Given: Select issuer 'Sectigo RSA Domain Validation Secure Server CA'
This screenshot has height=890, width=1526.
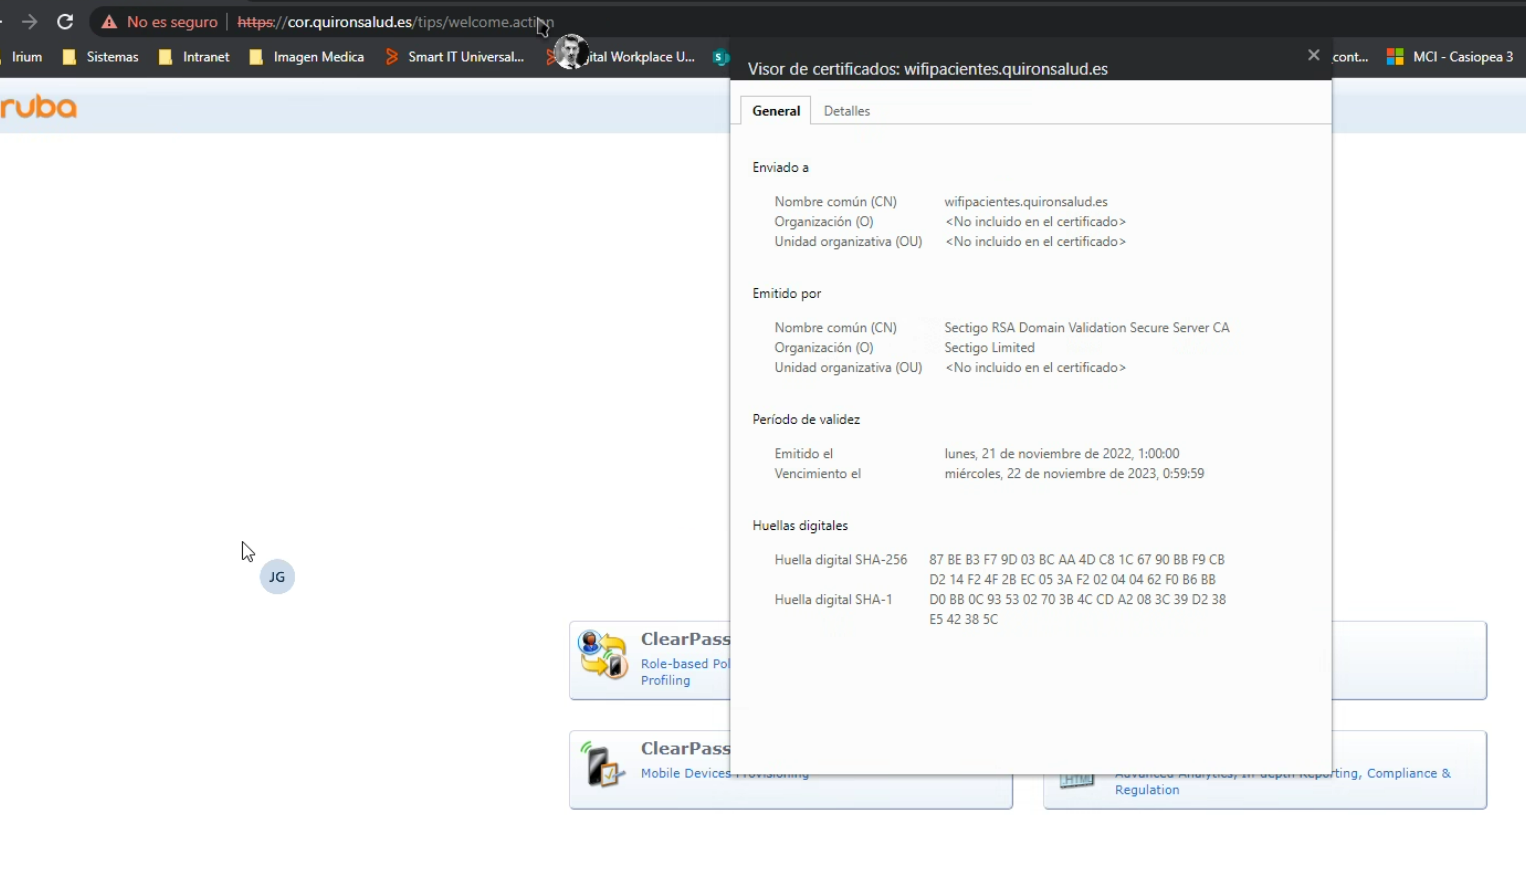Looking at the screenshot, I should 1087,328.
